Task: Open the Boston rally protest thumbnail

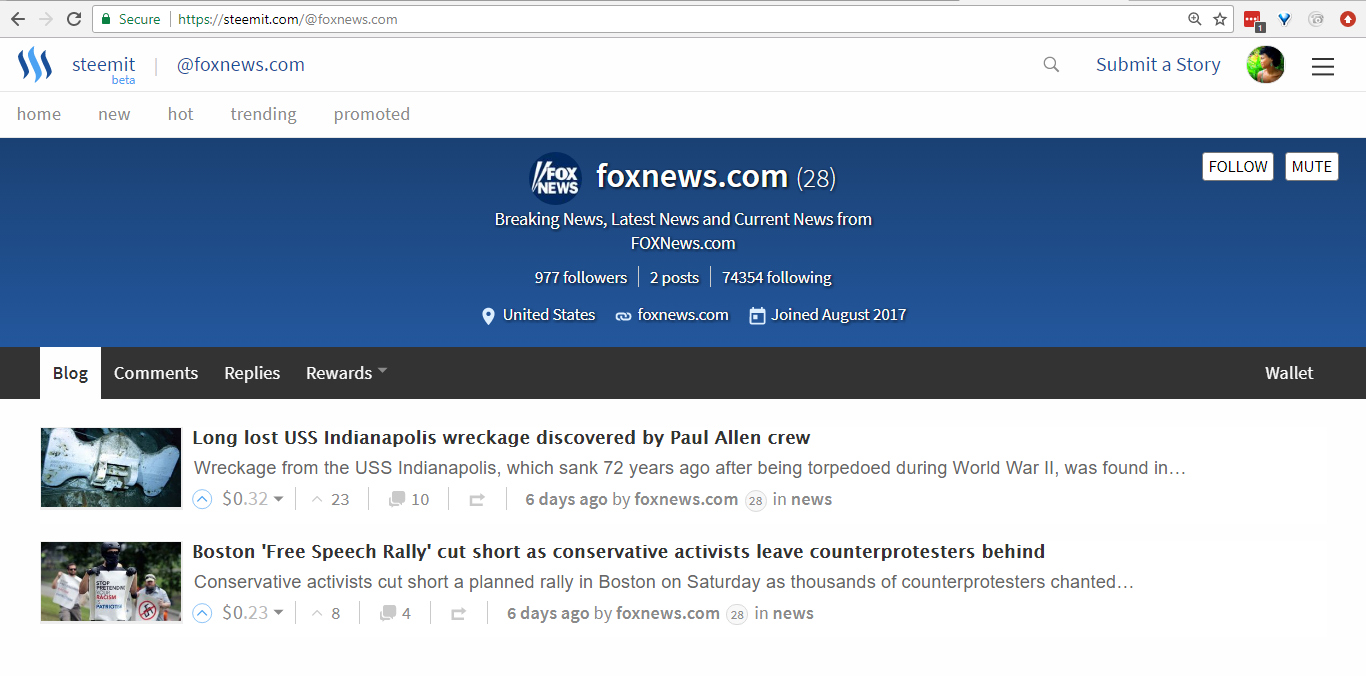Action: 111,582
